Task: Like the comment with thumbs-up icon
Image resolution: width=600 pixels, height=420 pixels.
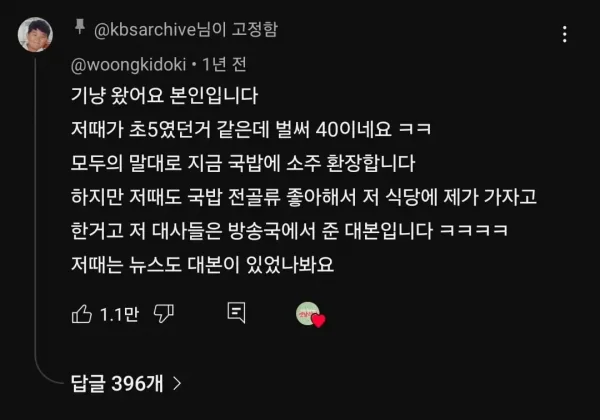Action: [82, 314]
